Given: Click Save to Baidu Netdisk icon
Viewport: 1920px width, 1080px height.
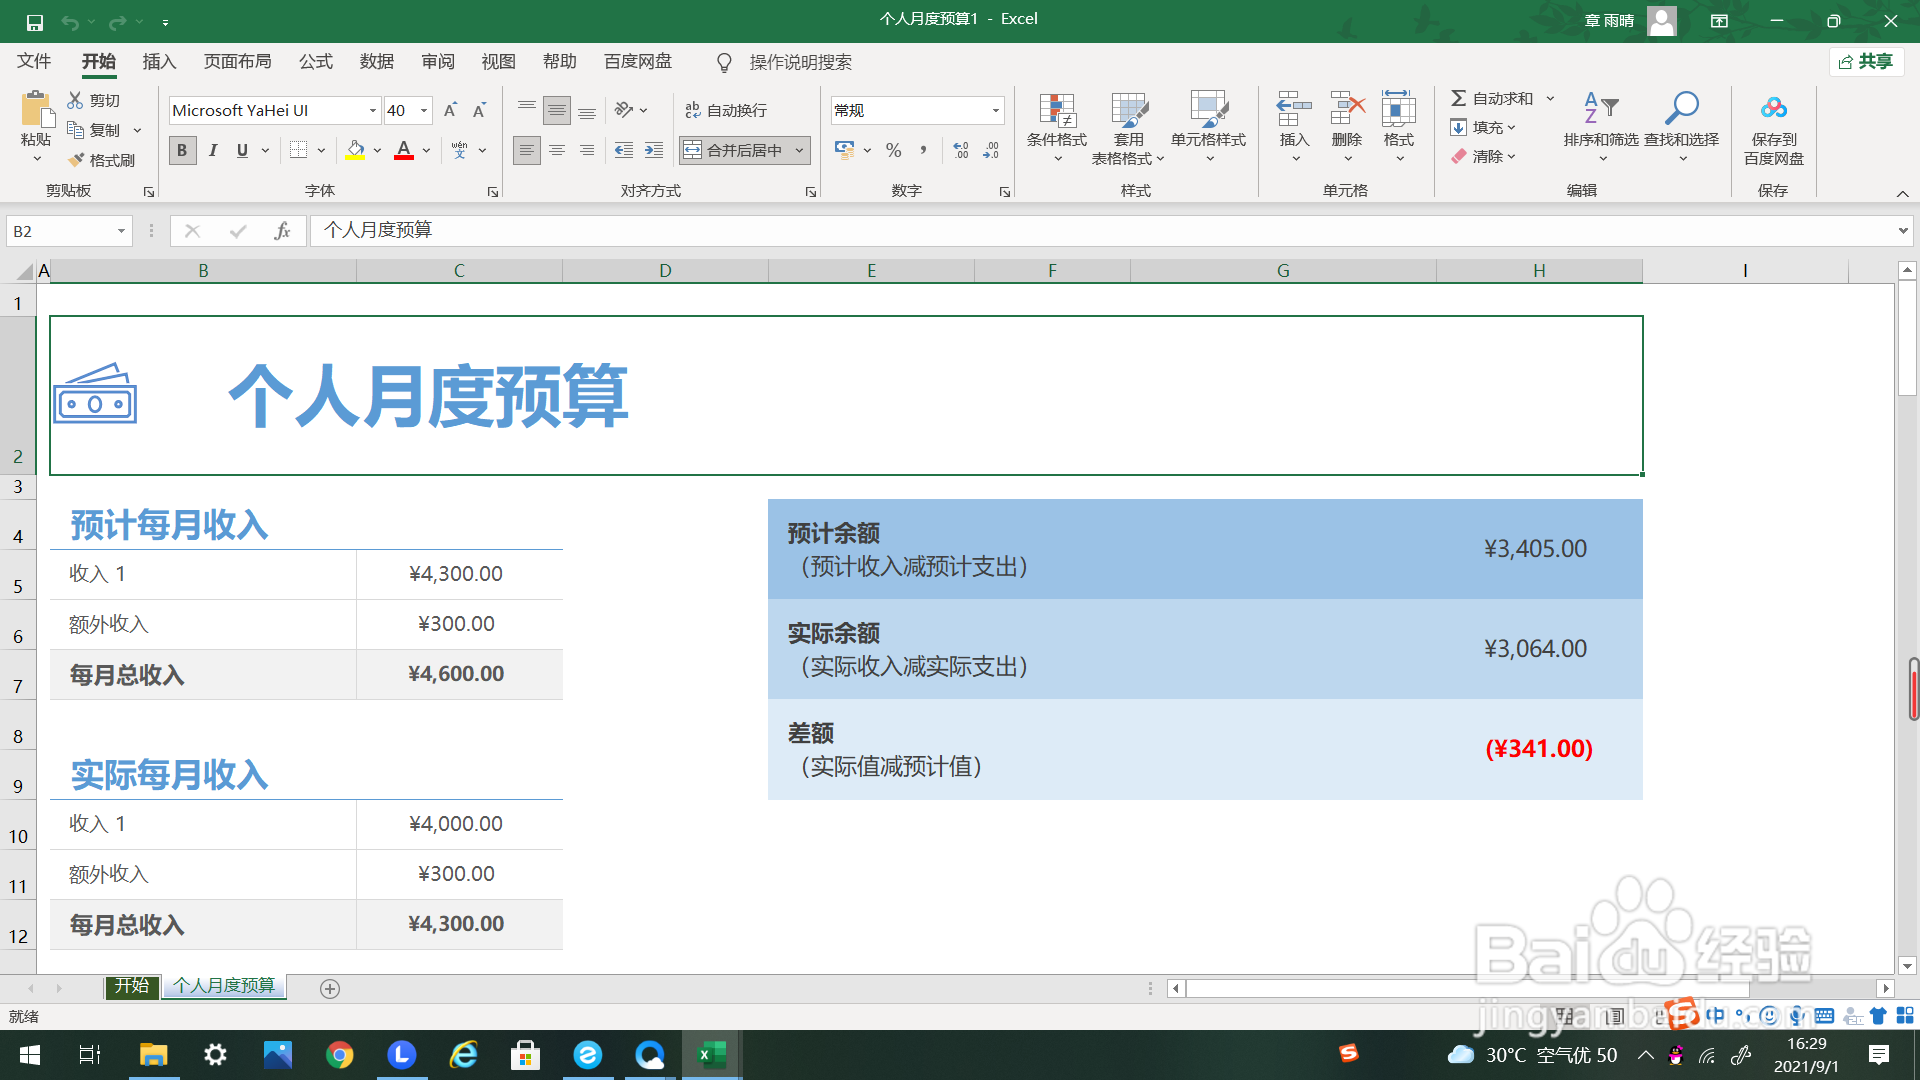Looking at the screenshot, I should 1773,108.
